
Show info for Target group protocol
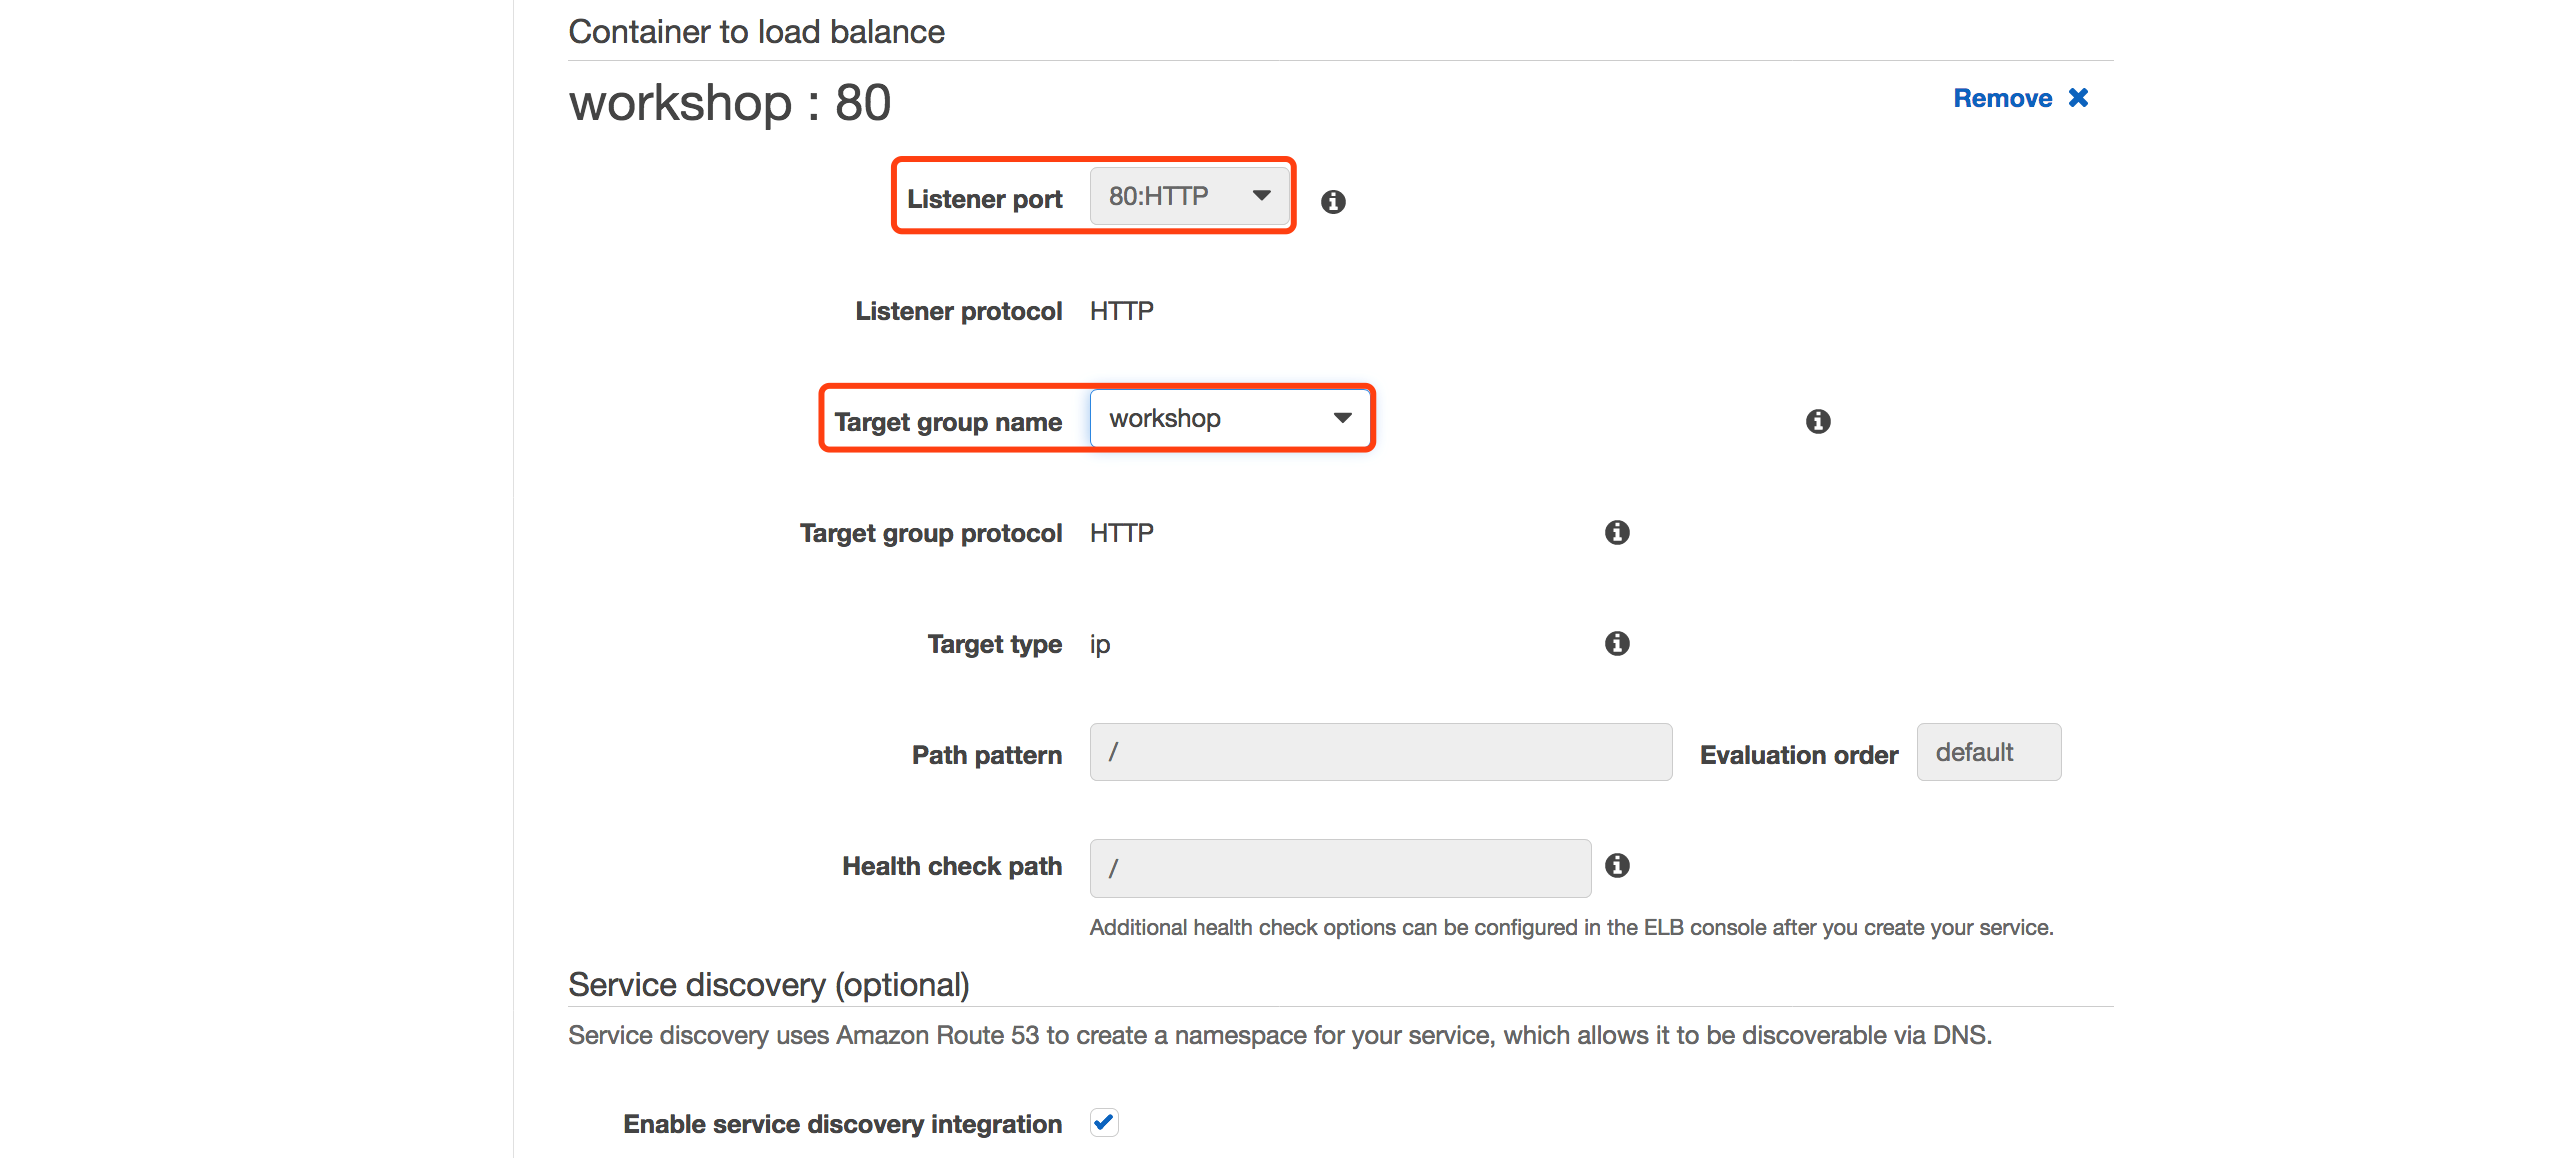[x=1617, y=533]
